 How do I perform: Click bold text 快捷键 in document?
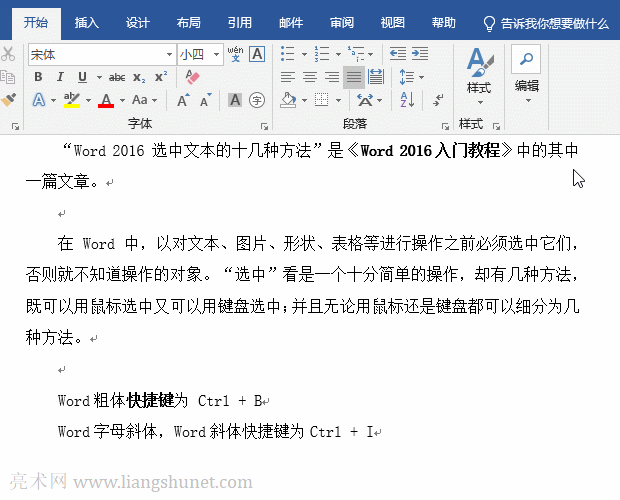pos(150,400)
